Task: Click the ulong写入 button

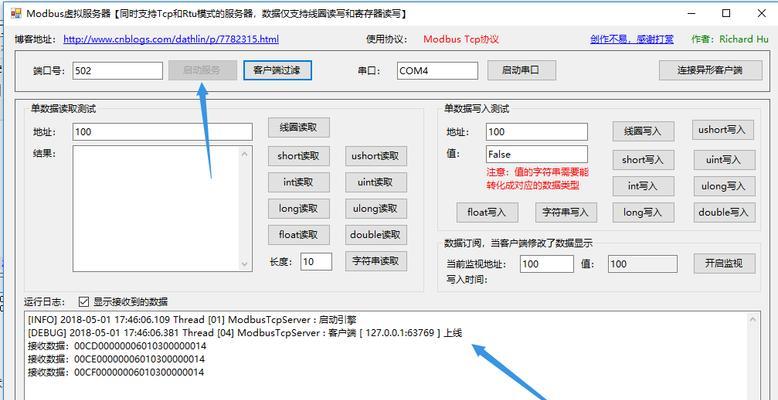Action: click(x=724, y=186)
